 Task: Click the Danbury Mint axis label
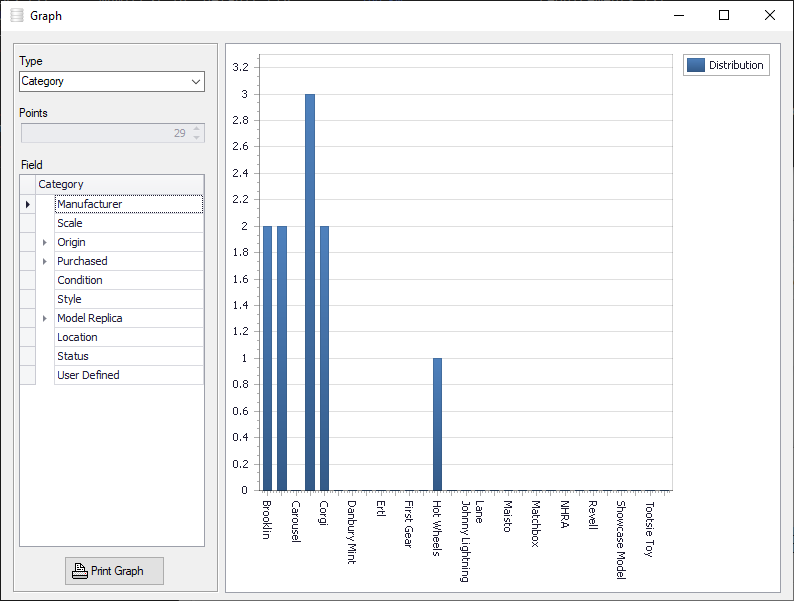coord(352,532)
